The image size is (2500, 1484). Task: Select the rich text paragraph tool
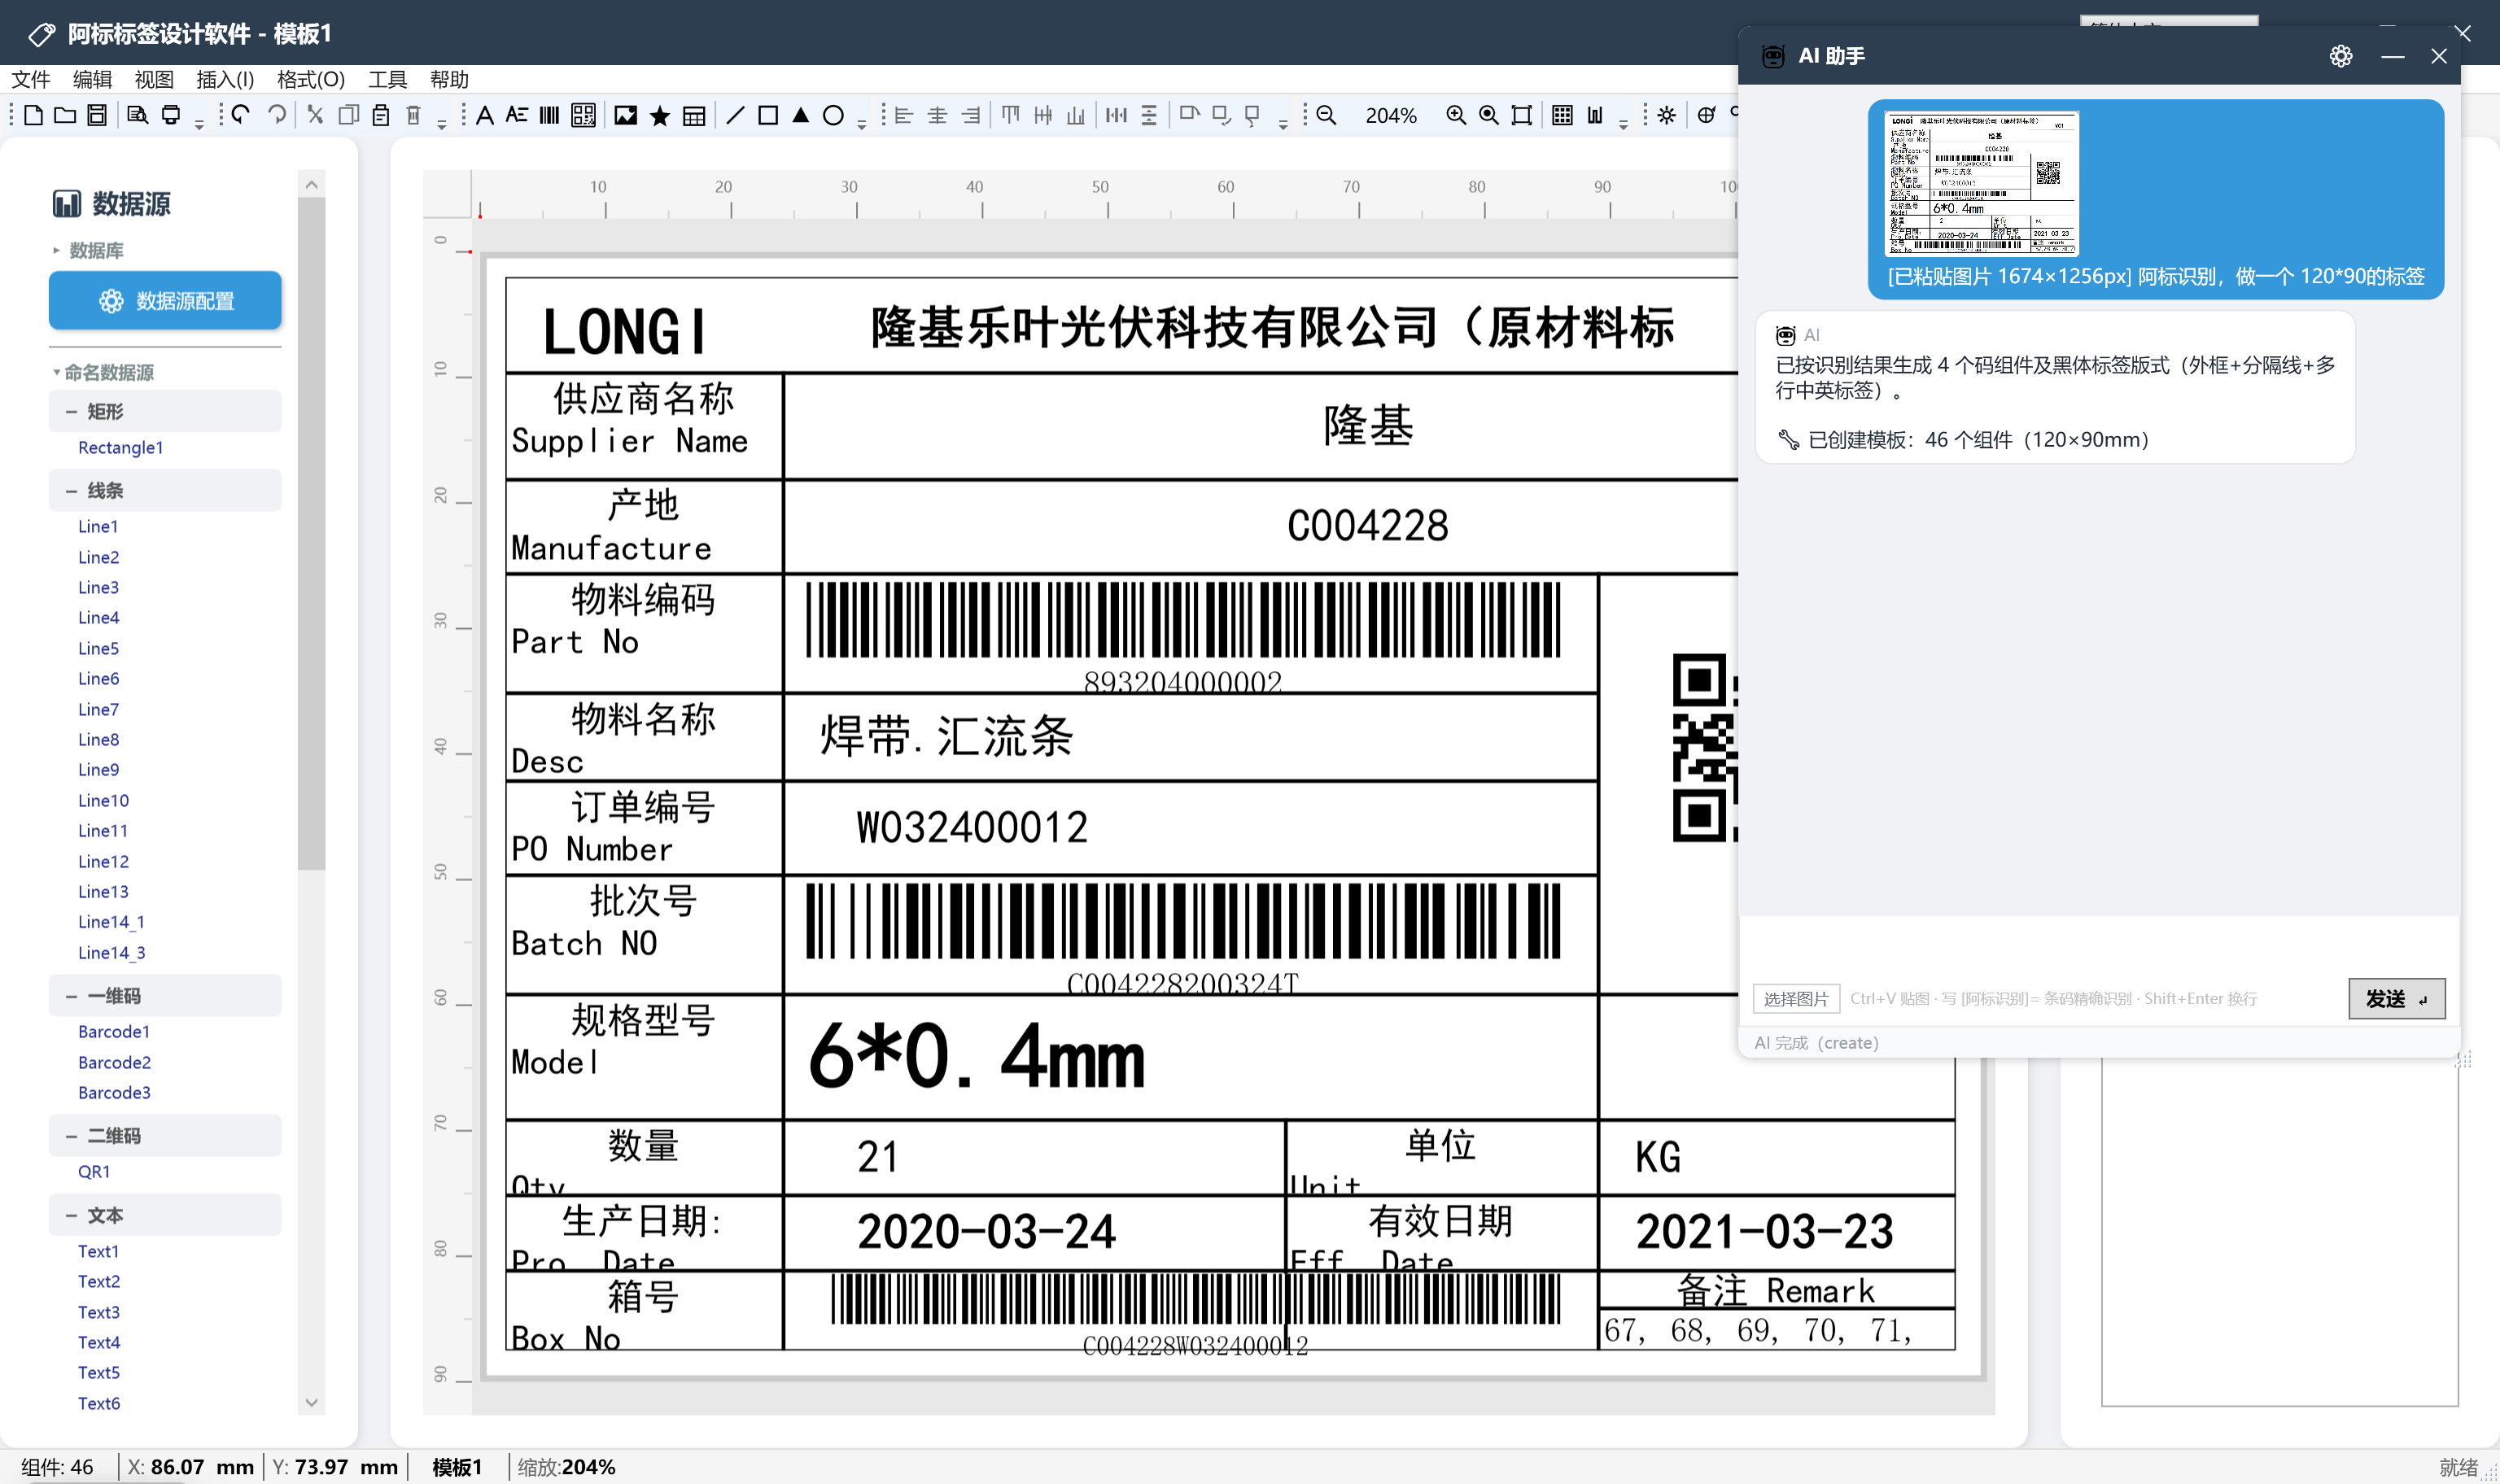517,115
